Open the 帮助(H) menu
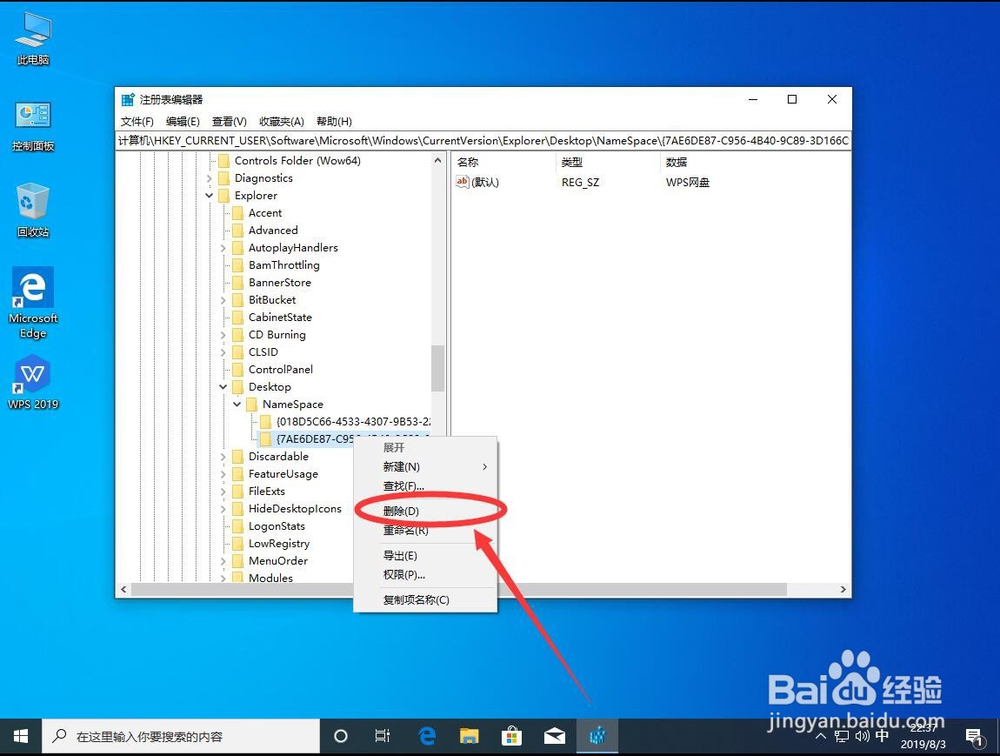 (334, 121)
